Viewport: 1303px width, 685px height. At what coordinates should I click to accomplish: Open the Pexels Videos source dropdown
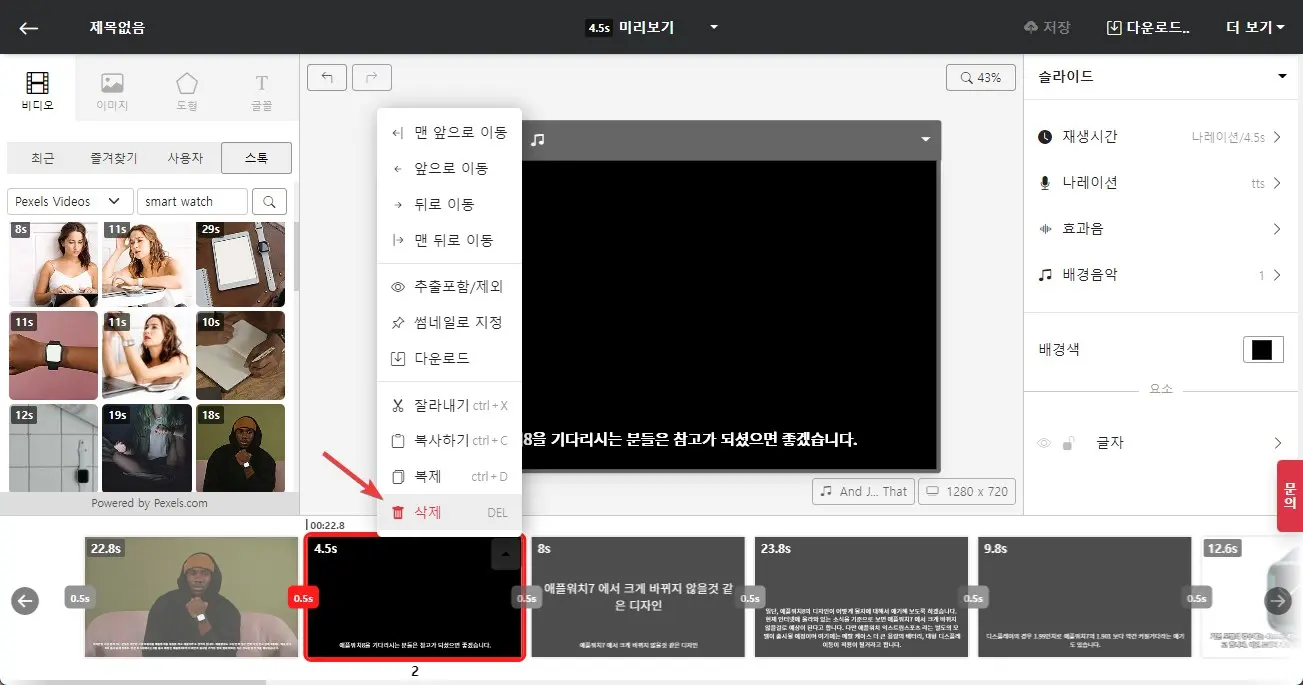69,201
